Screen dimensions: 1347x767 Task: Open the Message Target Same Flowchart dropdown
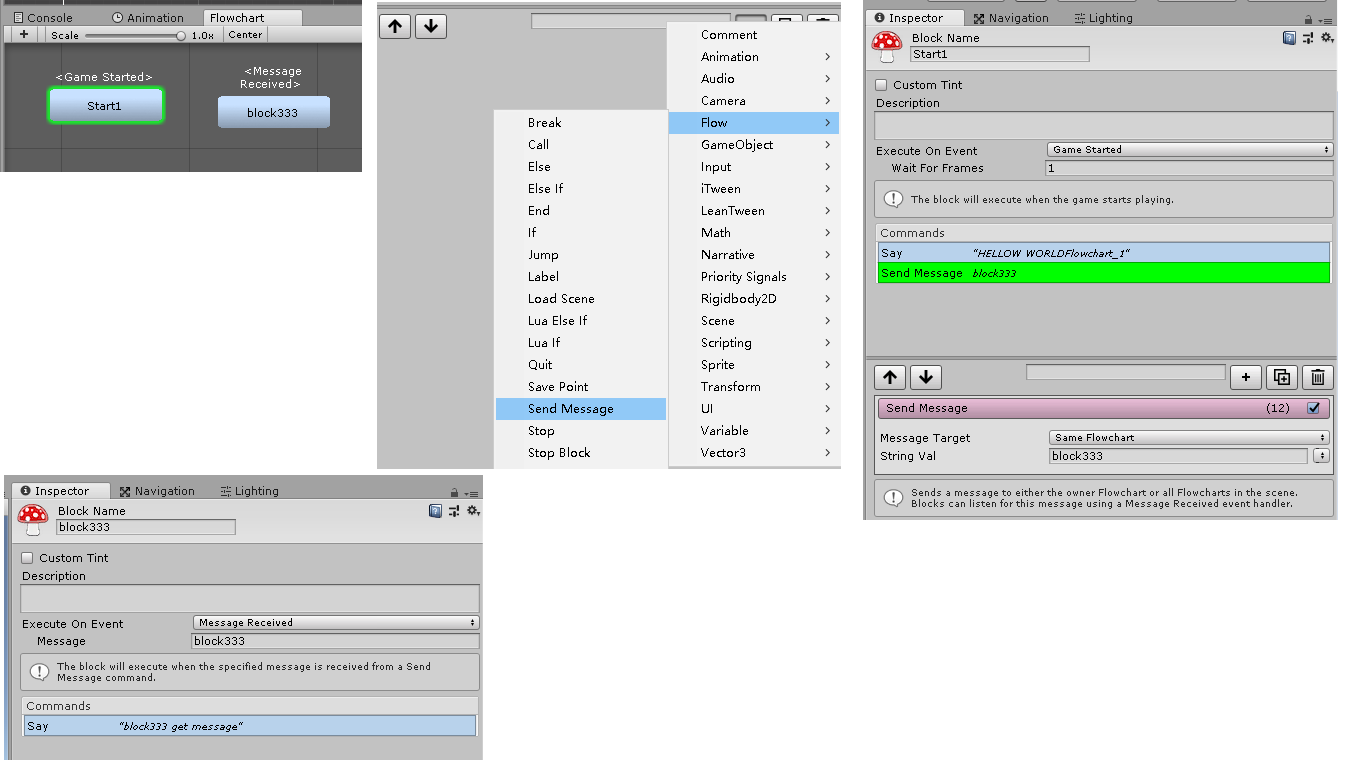pyautogui.click(x=1188, y=437)
